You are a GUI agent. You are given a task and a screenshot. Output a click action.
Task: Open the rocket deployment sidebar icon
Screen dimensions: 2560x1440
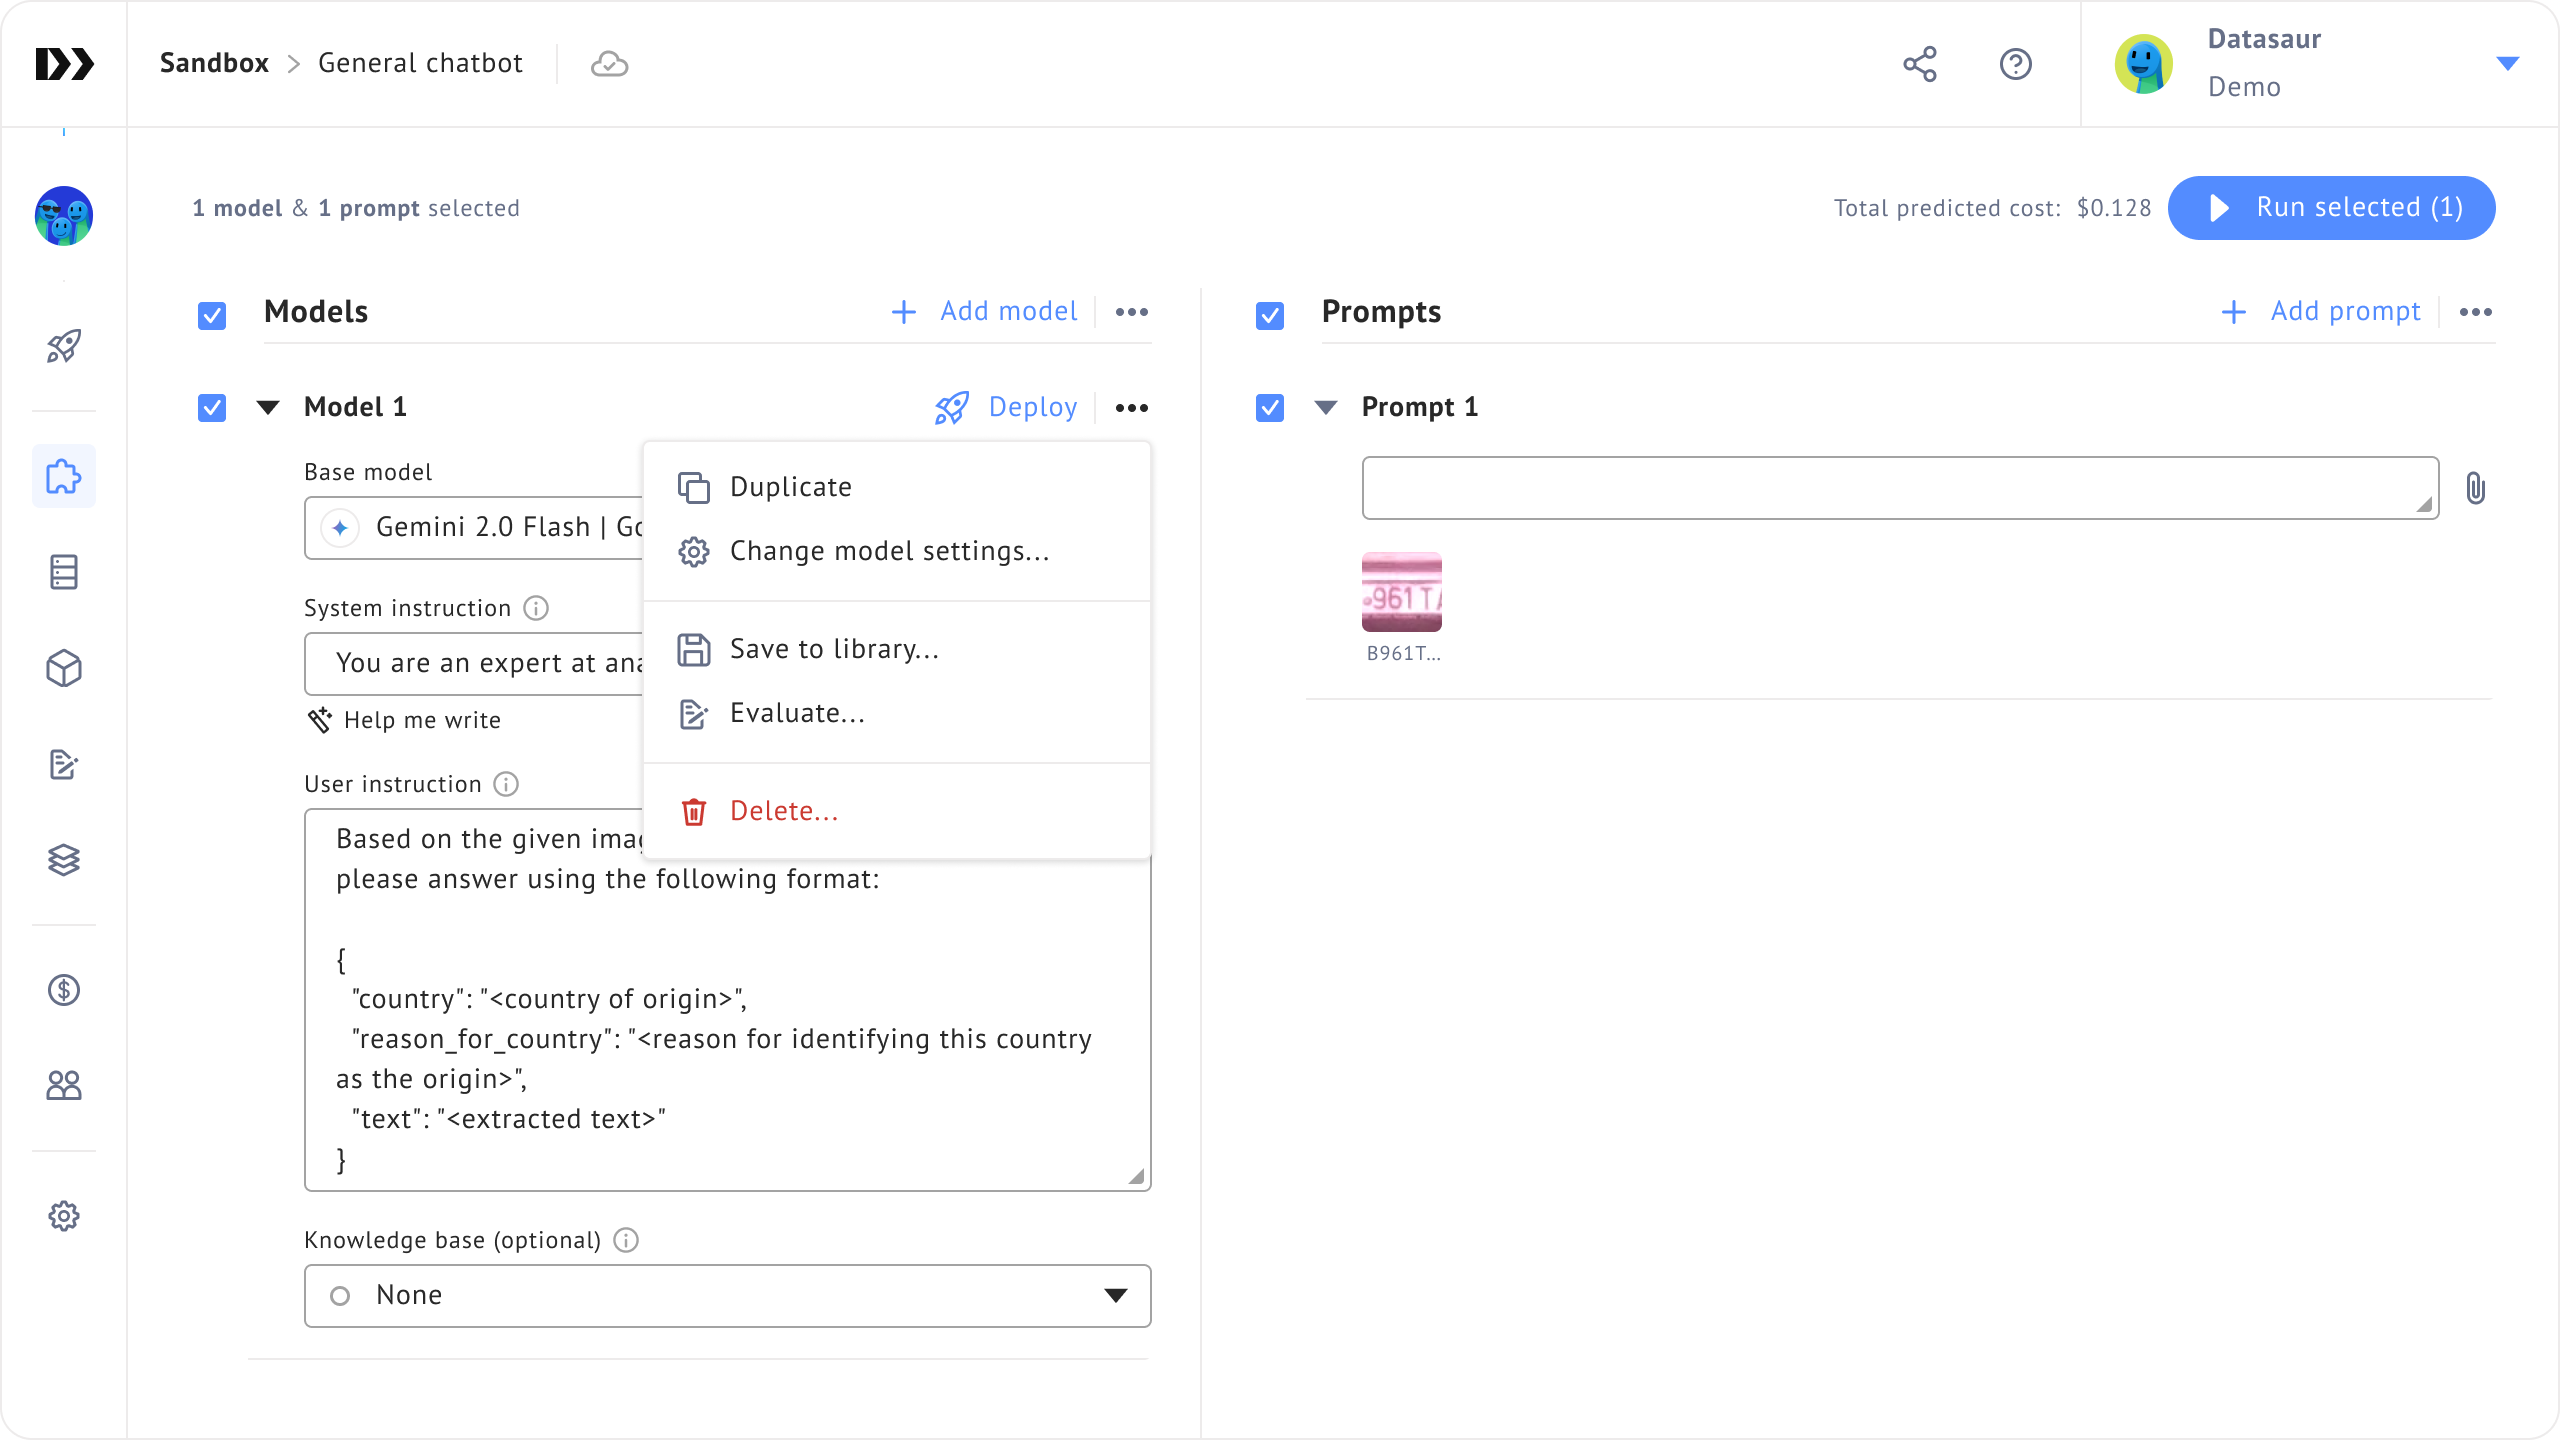[x=64, y=346]
